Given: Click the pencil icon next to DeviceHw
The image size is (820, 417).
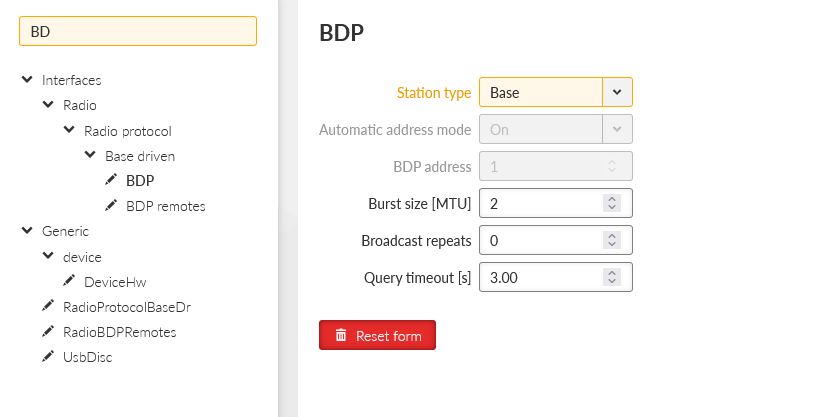Looking at the screenshot, I should (69, 281).
